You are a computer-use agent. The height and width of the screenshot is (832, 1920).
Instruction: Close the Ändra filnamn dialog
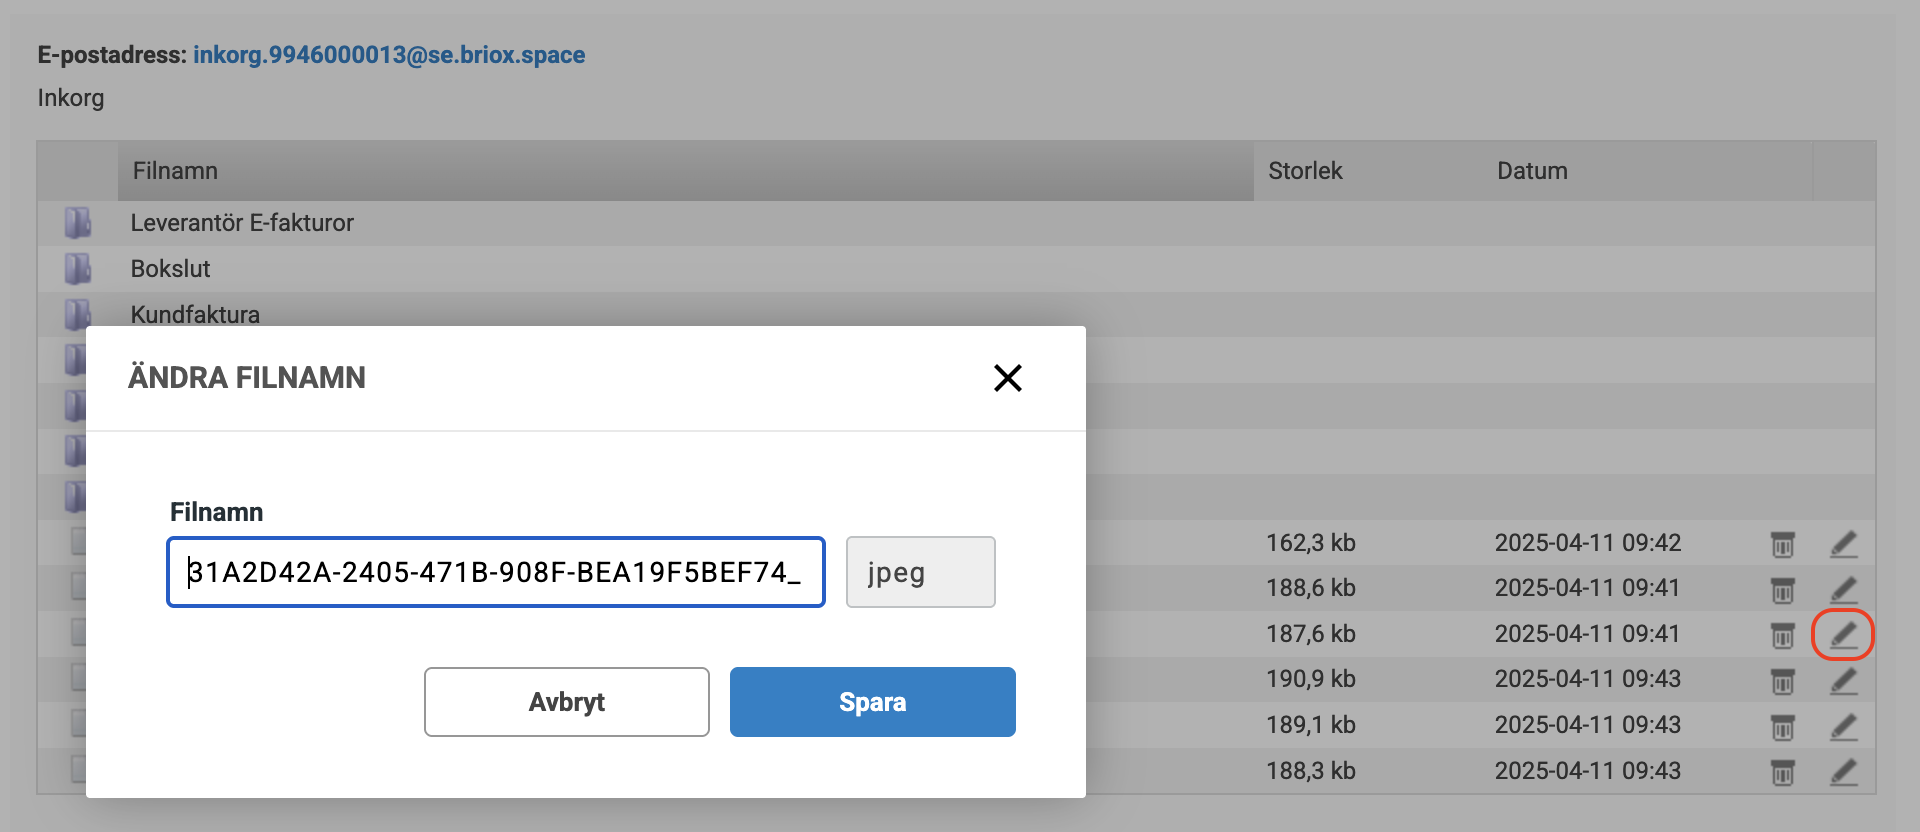[1007, 378]
